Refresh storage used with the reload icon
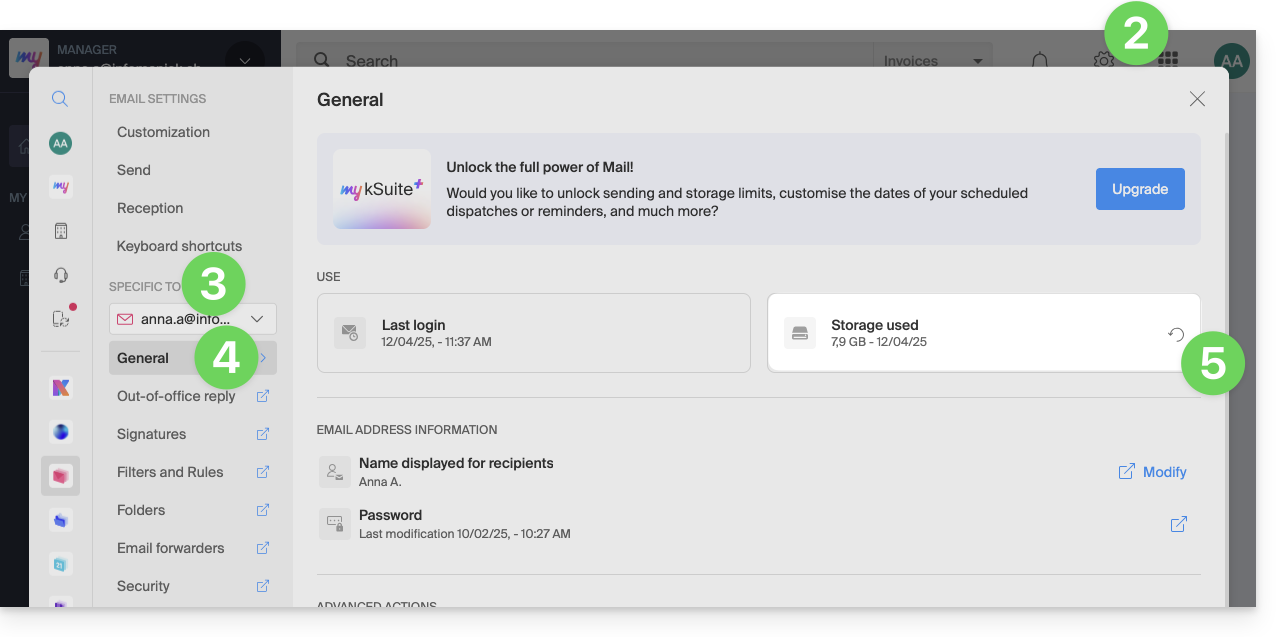Screen dimensions: 1286x637 point(1176,334)
